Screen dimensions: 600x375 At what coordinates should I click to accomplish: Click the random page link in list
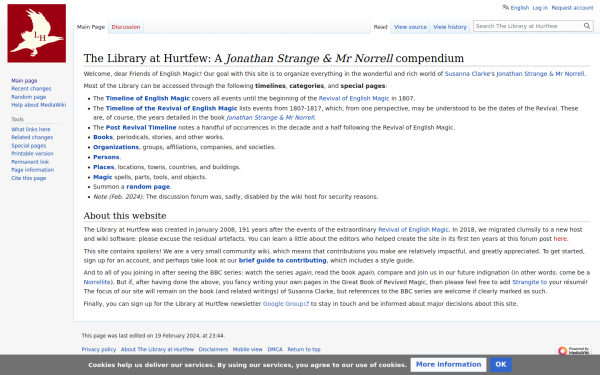pyautogui.click(x=148, y=187)
